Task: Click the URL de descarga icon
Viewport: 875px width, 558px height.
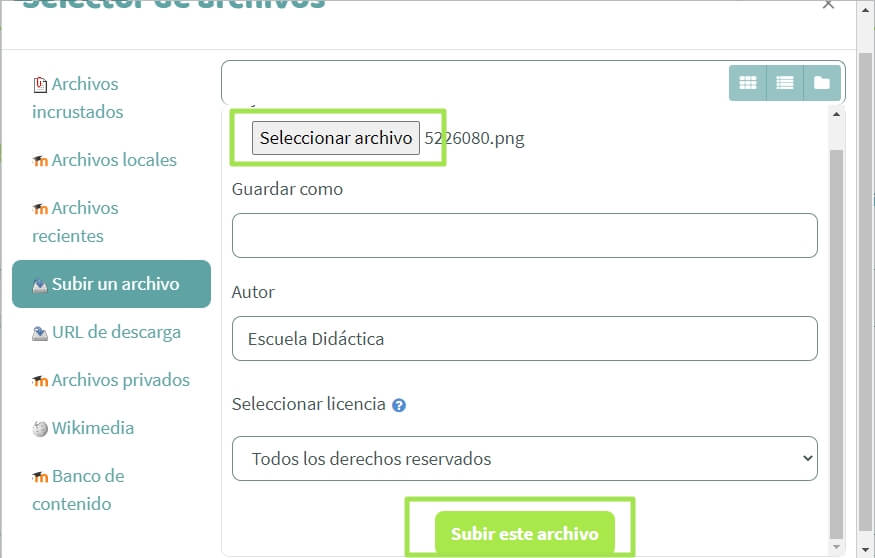Action: coord(40,333)
